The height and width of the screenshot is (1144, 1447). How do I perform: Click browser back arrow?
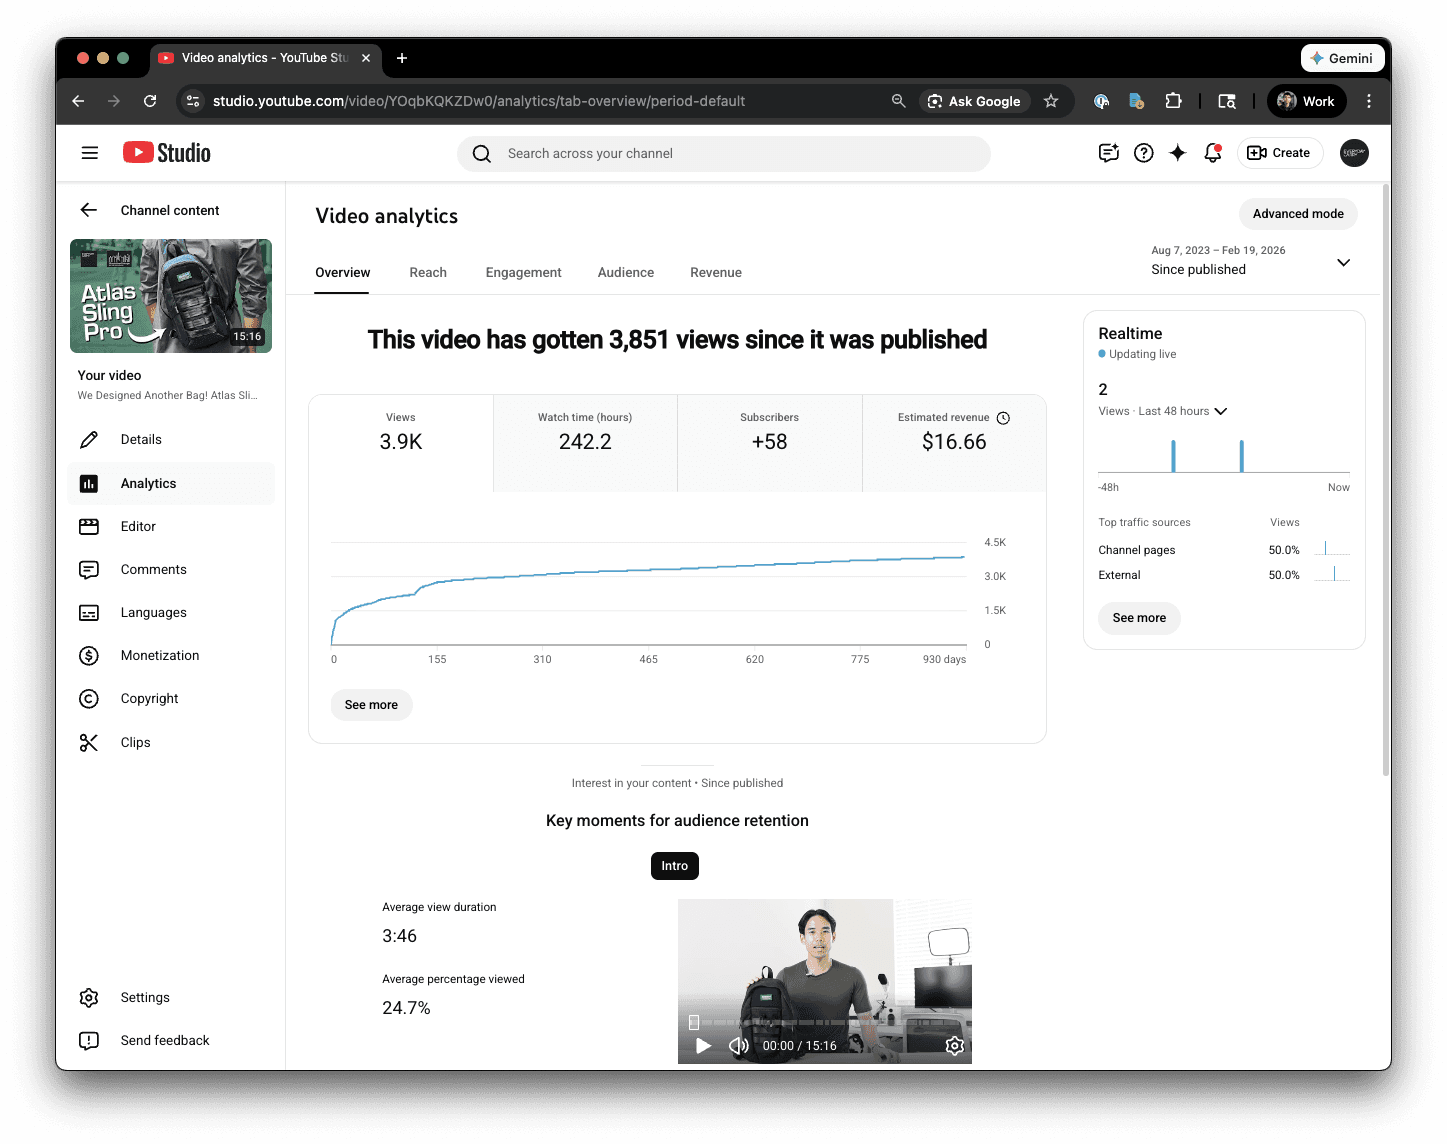78,101
